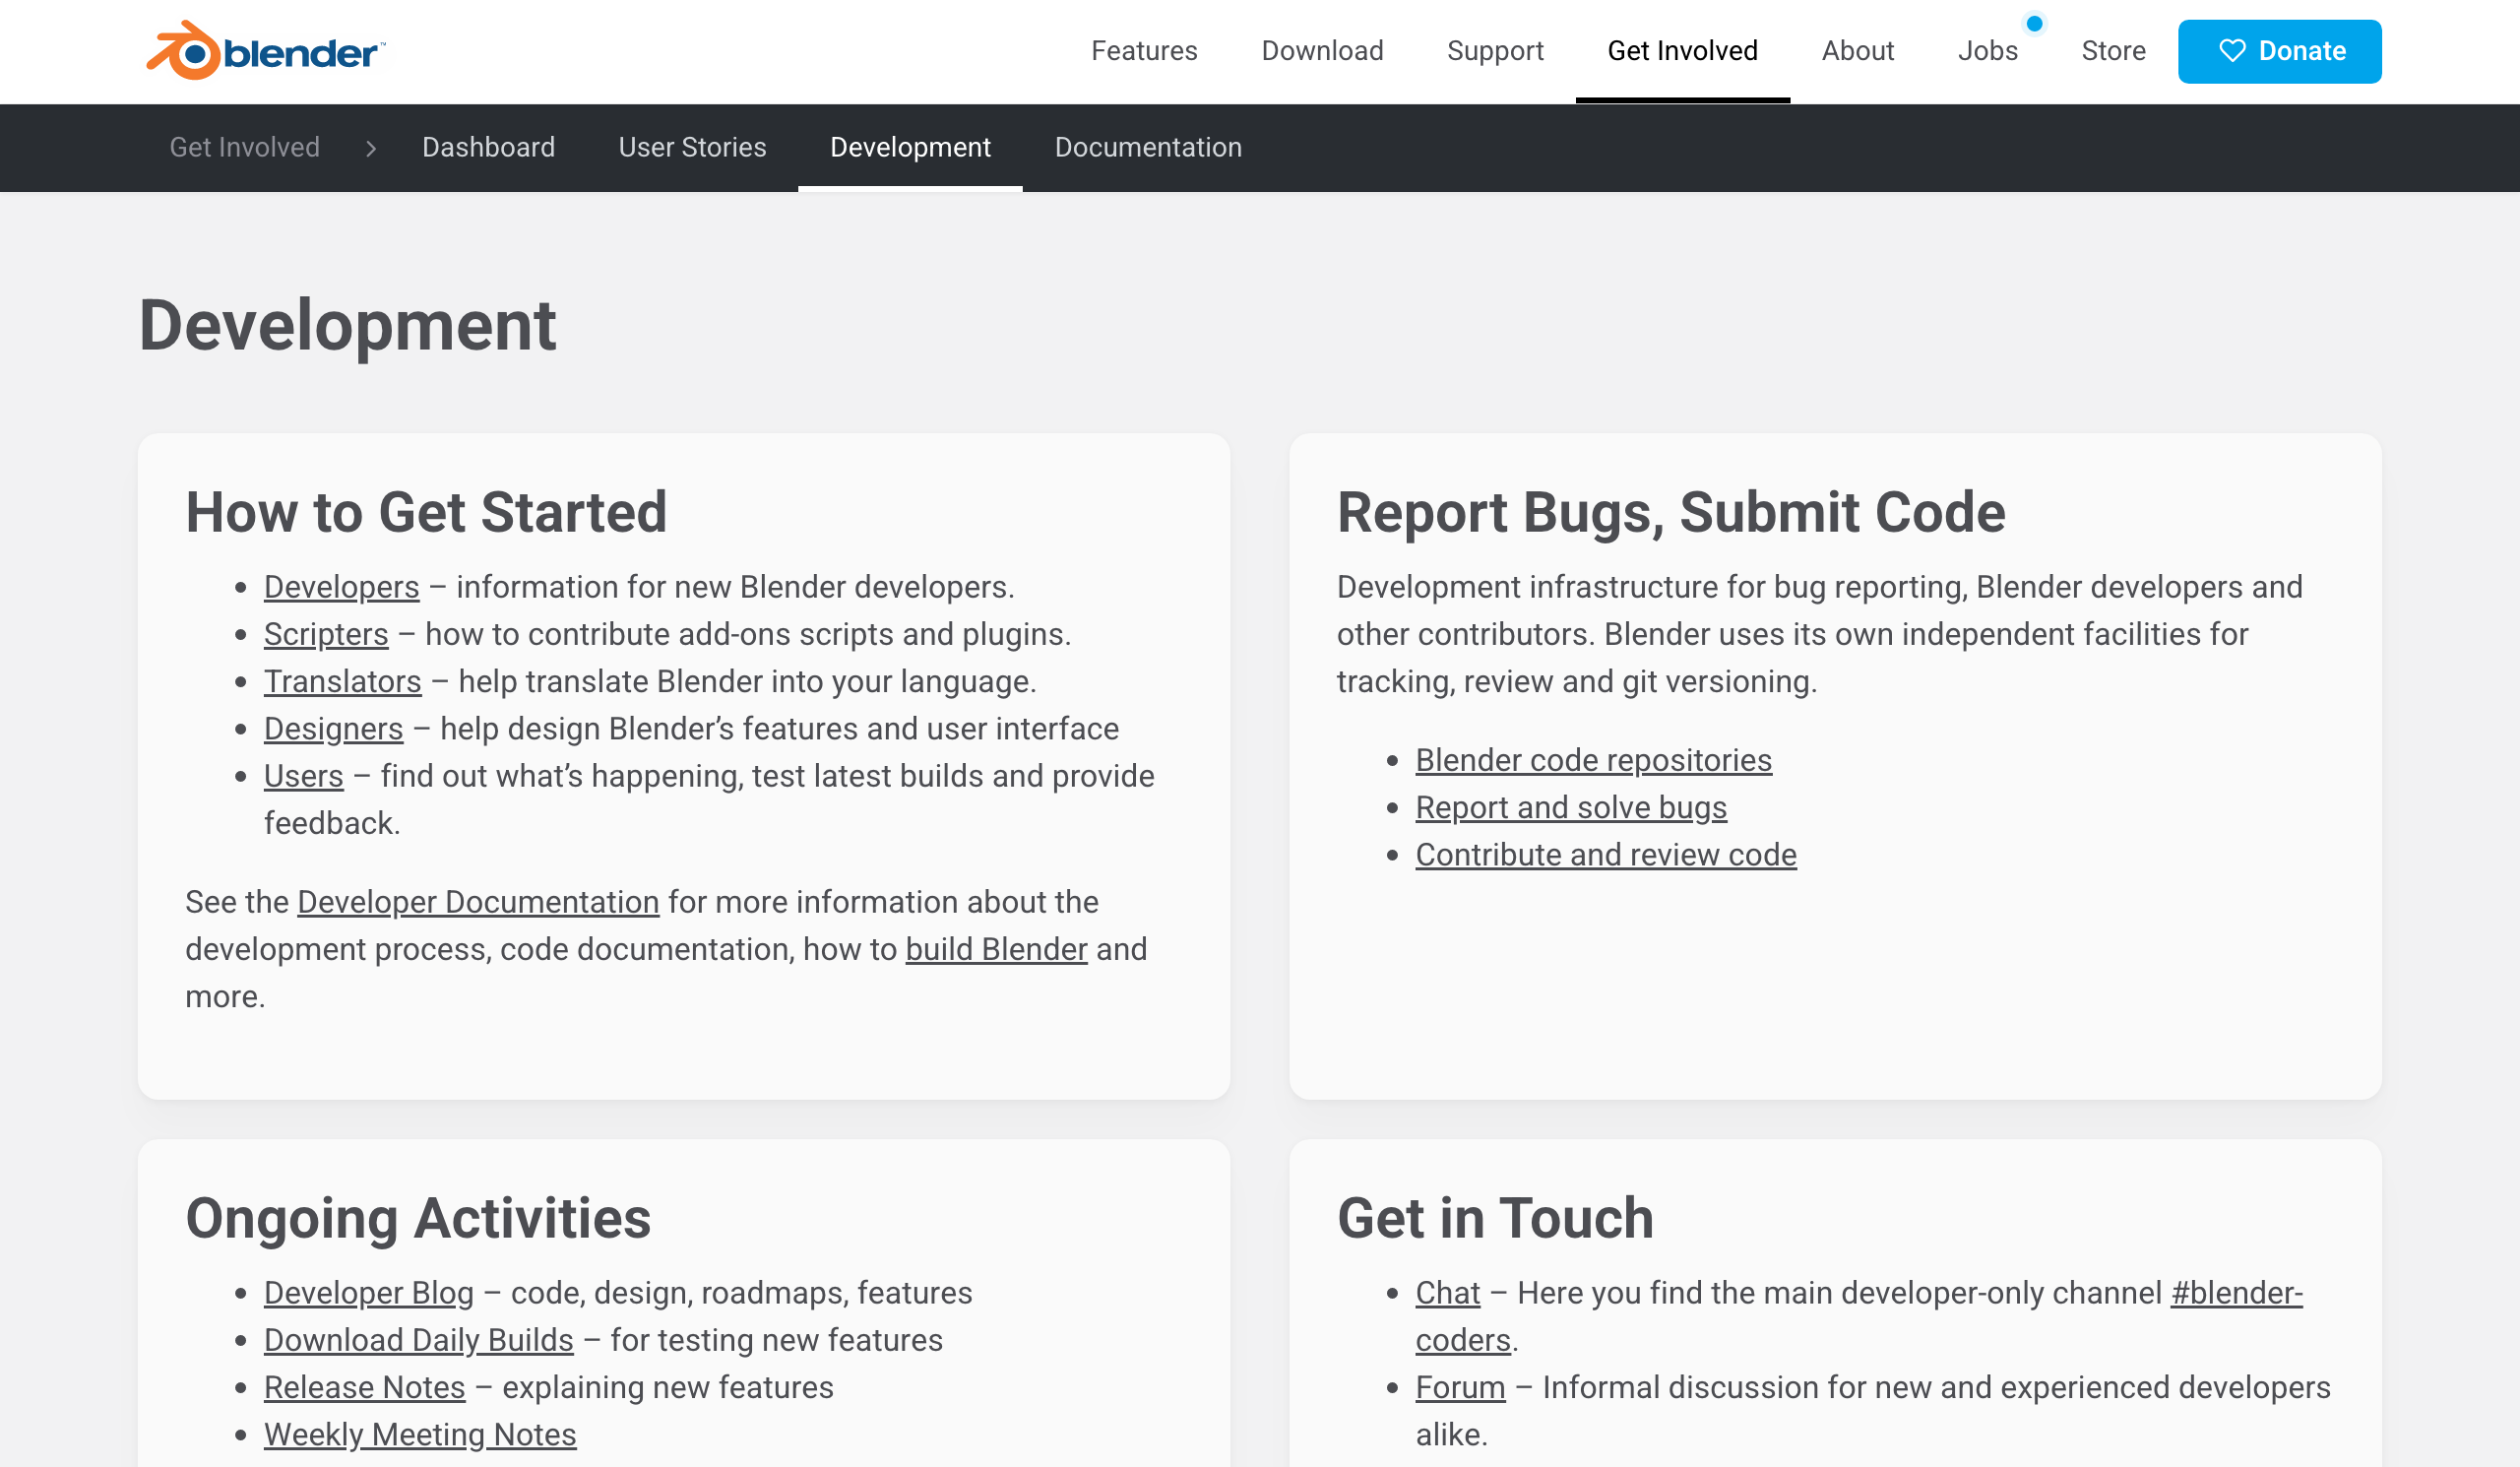The image size is (2520, 1467).
Task: Switch to the Documentation tab
Action: pos(1148,147)
